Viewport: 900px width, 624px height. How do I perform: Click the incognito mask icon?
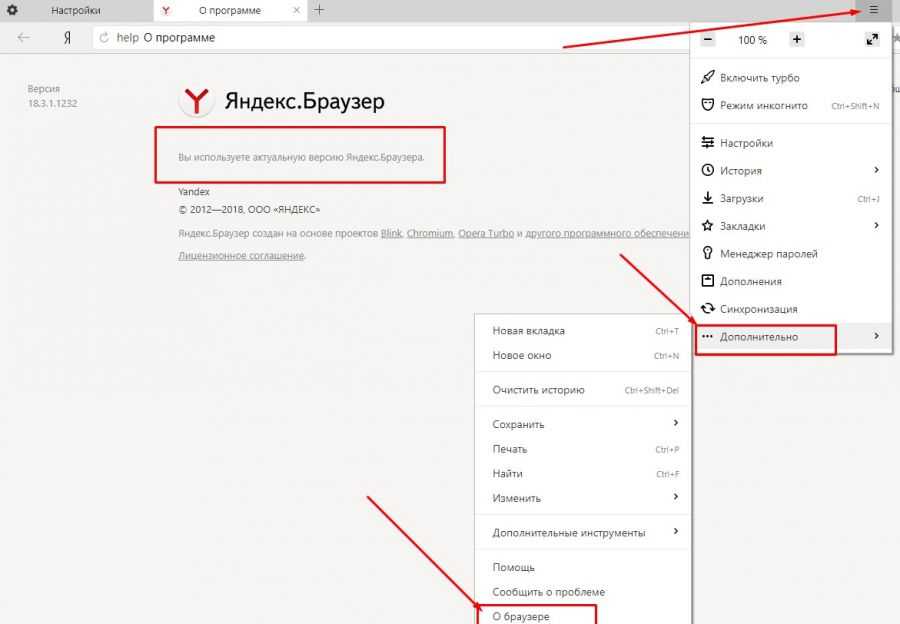(x=708, y=105)
